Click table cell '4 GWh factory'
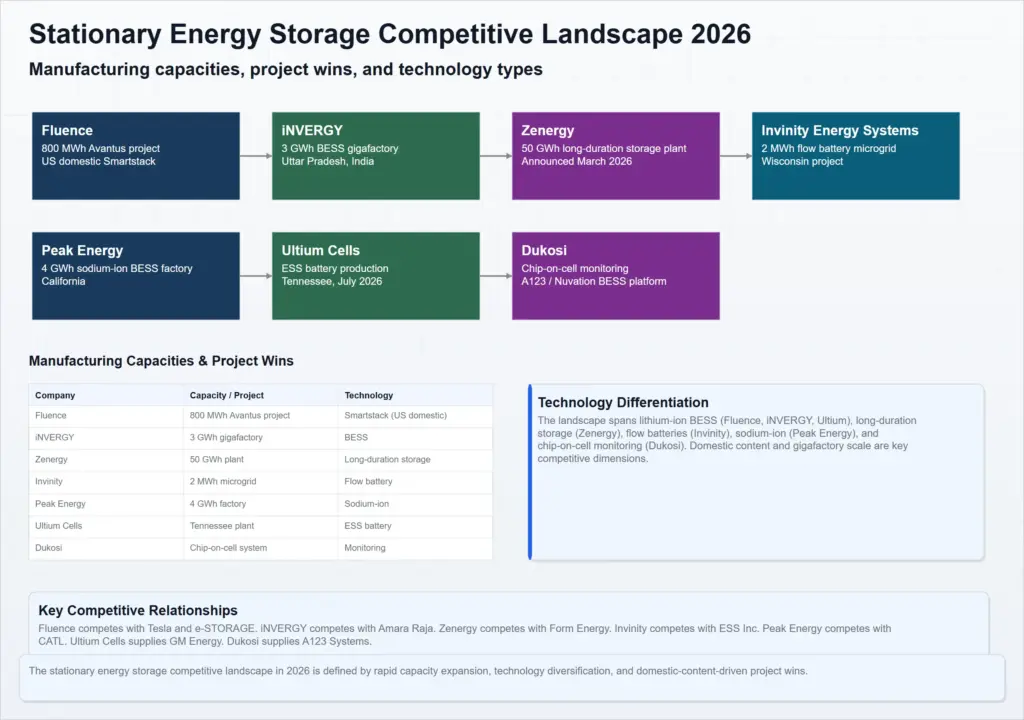This screenshot has height=720, width=1024. pos(261,504)
